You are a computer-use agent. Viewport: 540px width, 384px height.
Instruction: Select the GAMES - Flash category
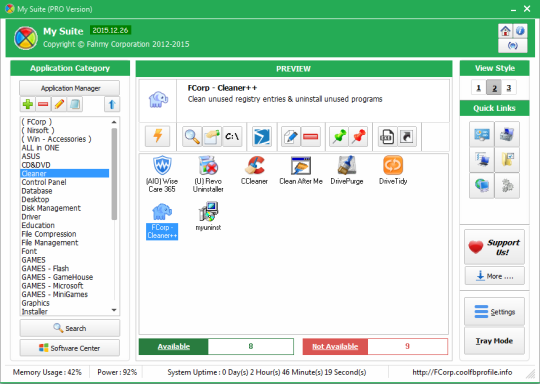pos(45,268)
